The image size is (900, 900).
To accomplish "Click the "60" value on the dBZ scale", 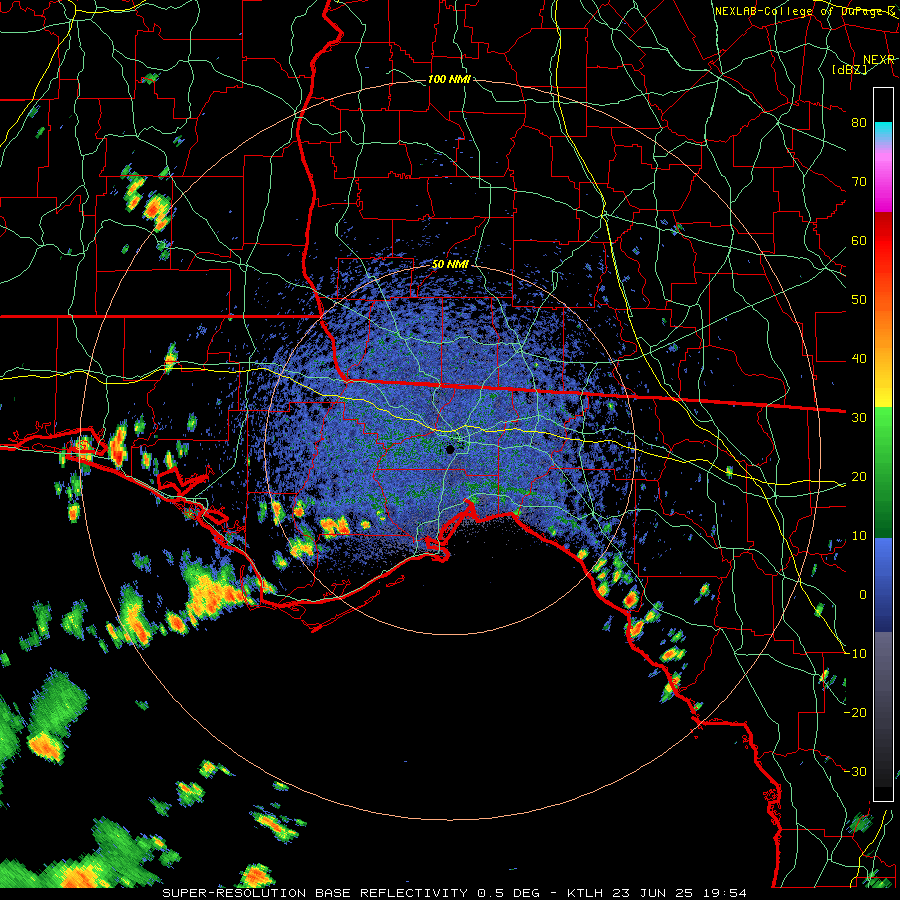I will click(x=859, y=240).
